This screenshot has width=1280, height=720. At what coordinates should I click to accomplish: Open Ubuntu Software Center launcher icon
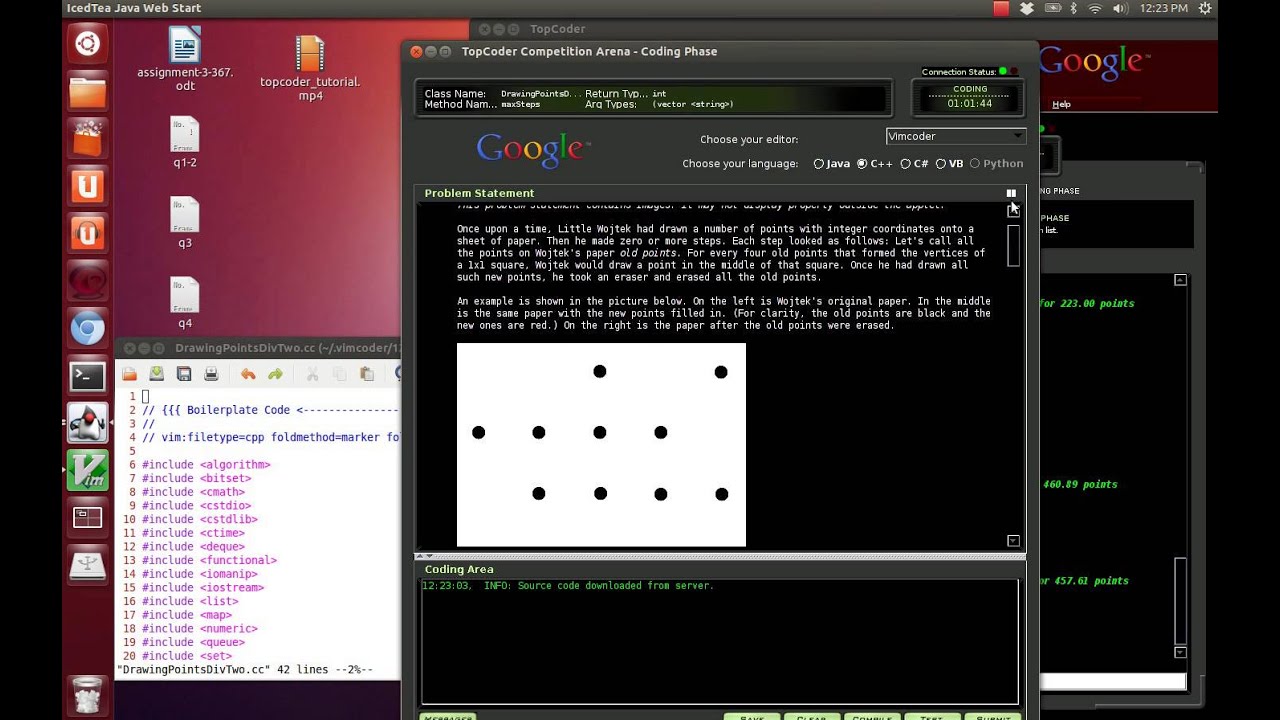tap(87, 139)
